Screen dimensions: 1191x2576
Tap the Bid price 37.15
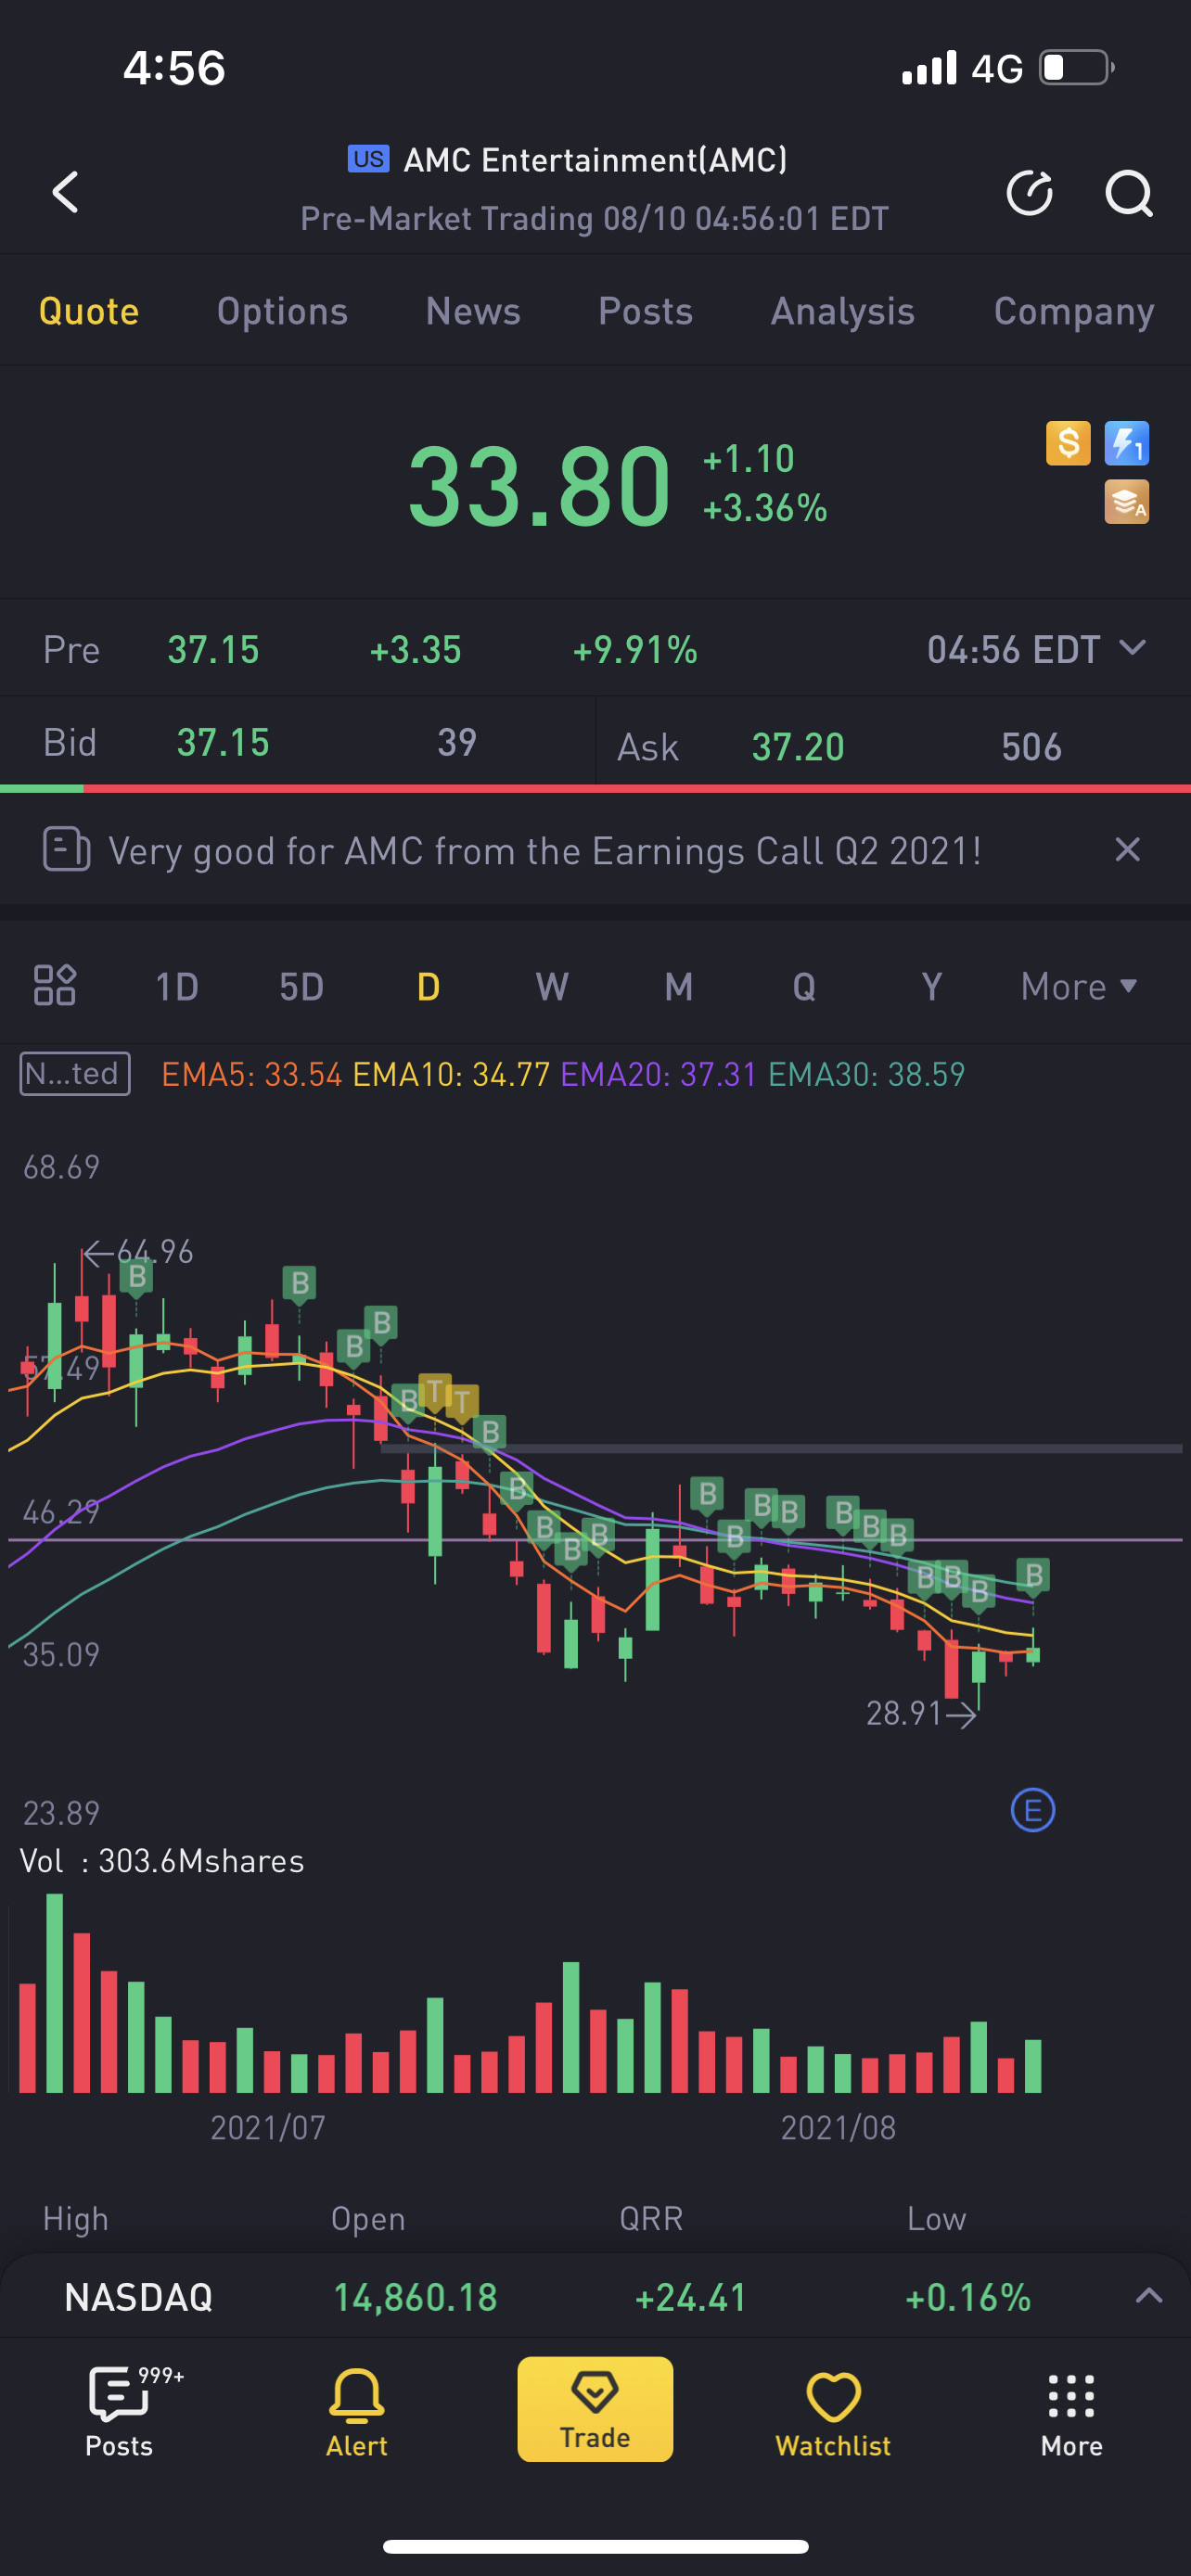click(223, 743)
